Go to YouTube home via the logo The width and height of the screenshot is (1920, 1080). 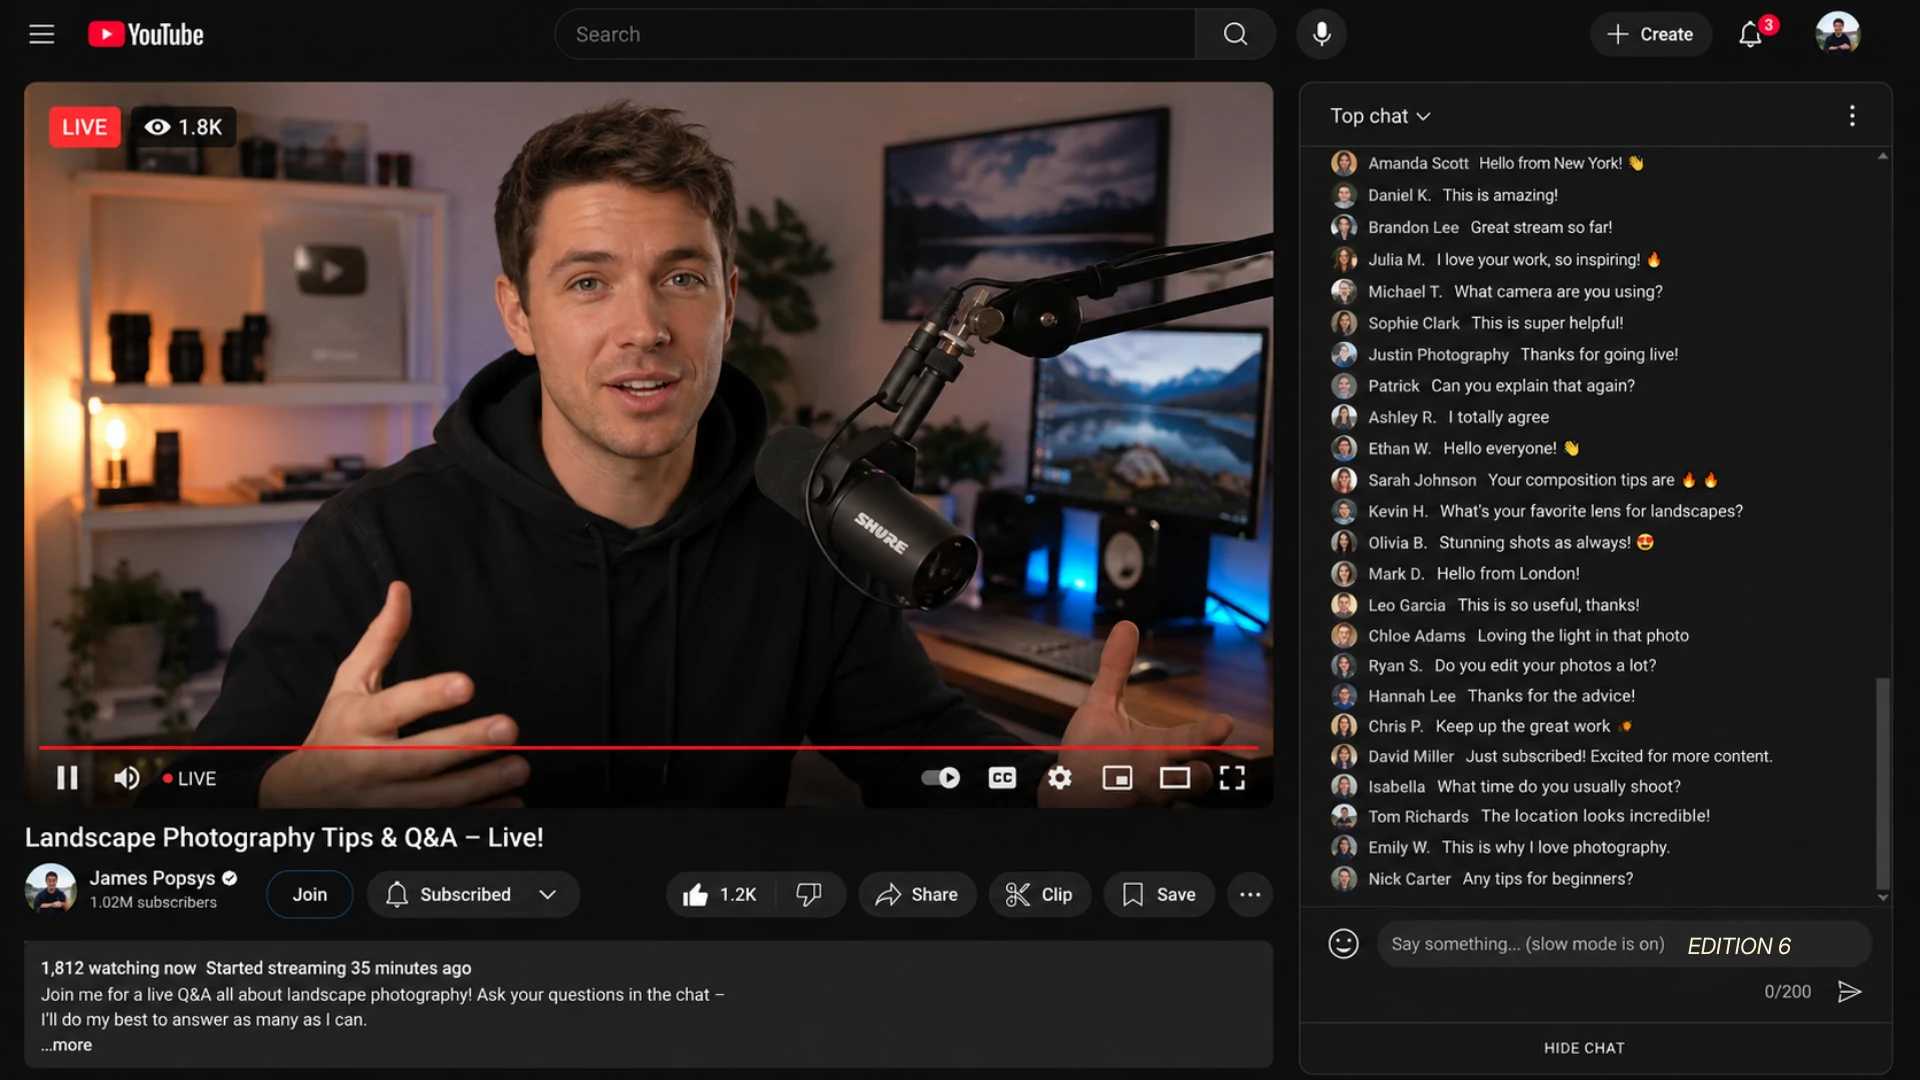point(146,34)
